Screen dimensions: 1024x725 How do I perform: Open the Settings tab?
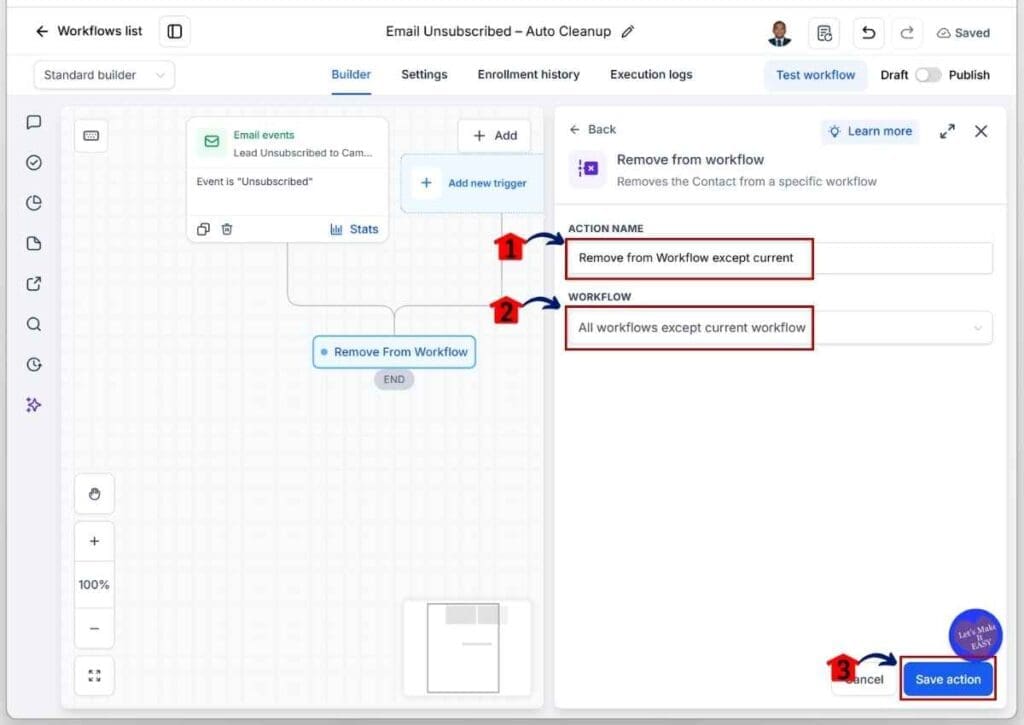coord(424,74)
